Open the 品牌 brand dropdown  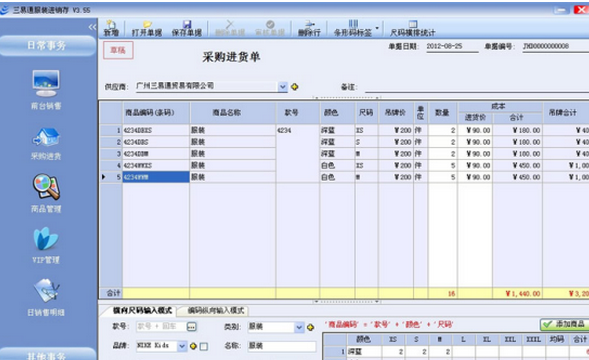[x=182, y=346]
